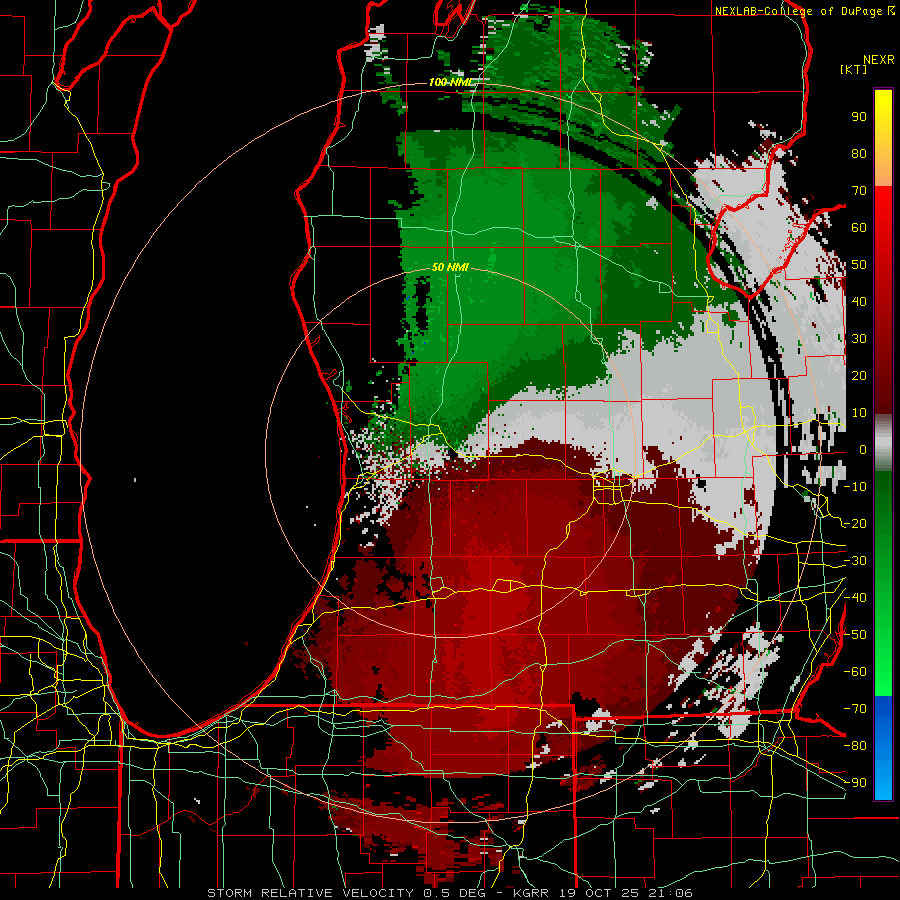The height and width of the screenshot is (900, 900).
Task: Click the 90 value on the velocity scale
Action: coord(859,117)
